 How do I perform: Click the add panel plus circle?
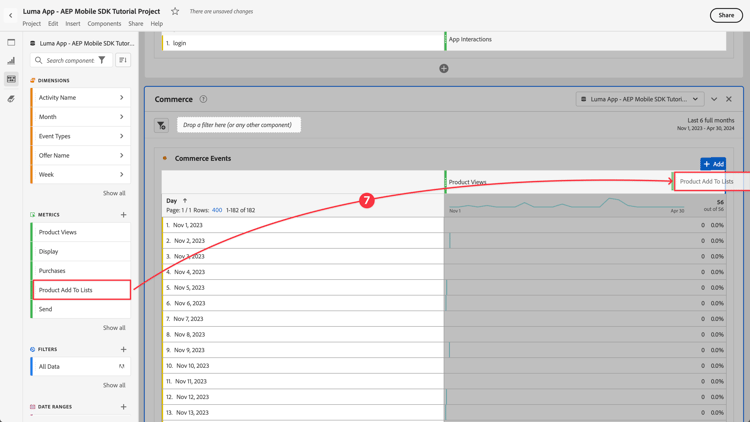pos(444,68)
